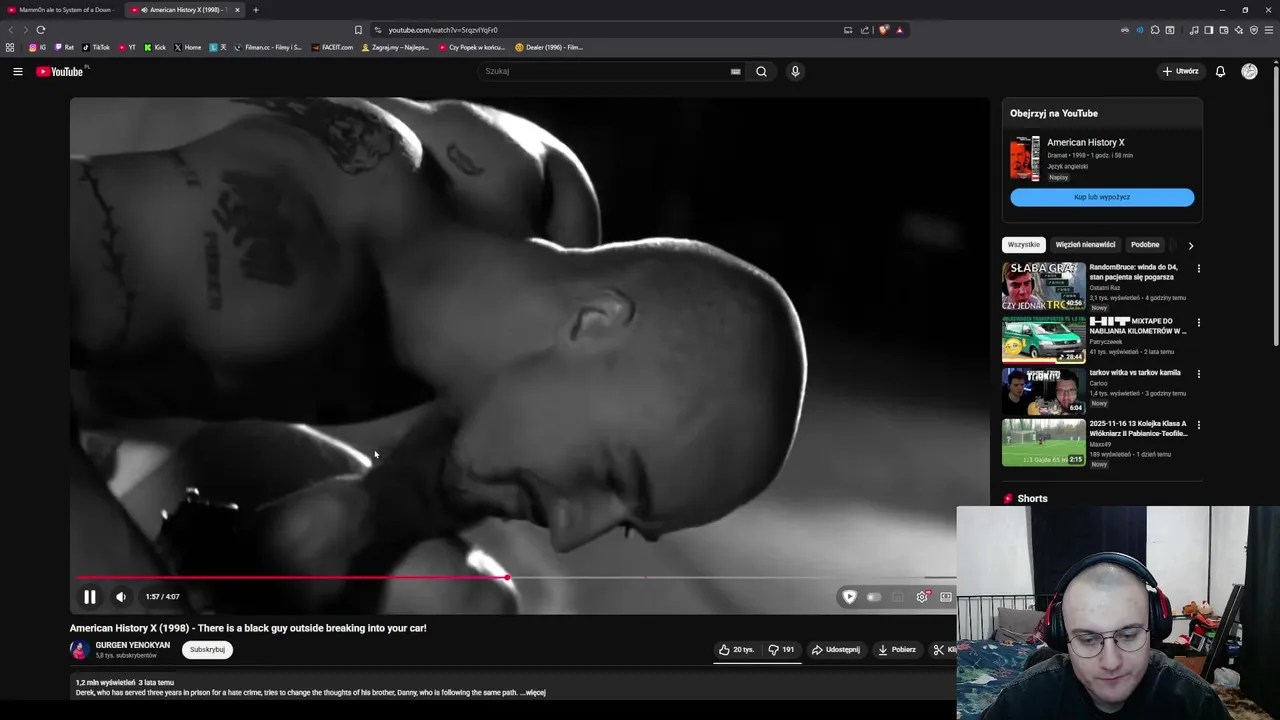Viewport: 1280px width, 720px height.
Task: Go to YouTube home via logo
Action: coord(62,71)
